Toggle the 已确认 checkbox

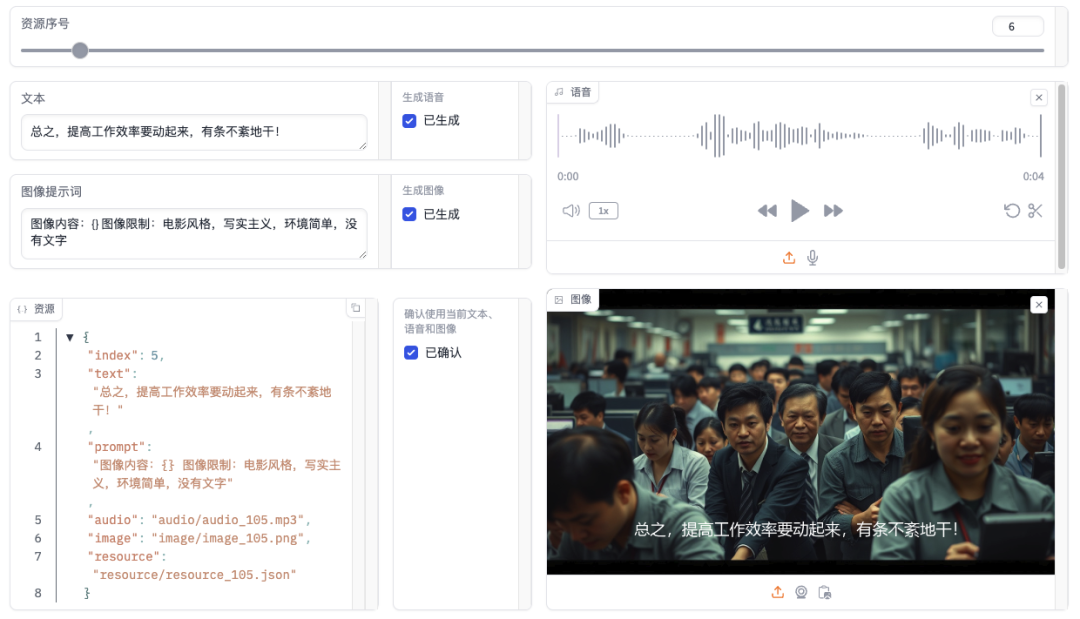tap(411, 353)
